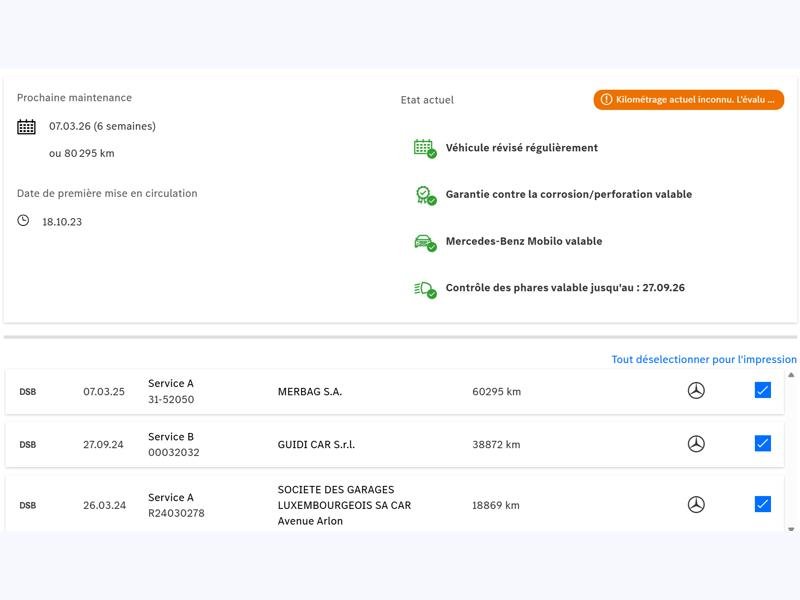800x600 pixels.
Task: Click Mercedes star logo in the 26.03.24 row
Action: coord(696,505)
